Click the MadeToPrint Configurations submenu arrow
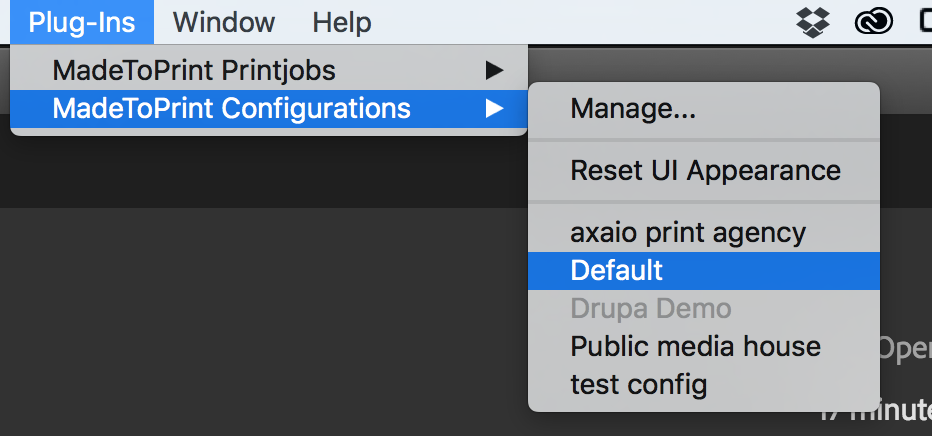The image size is (932, 436). pyautogui.click(x=494, y=109)
